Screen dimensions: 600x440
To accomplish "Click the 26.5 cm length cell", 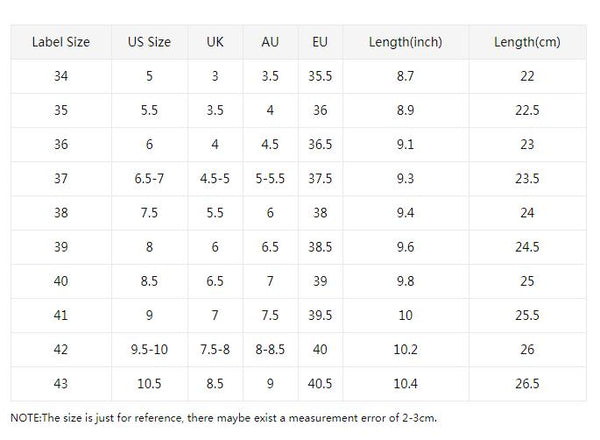I will (x=527, y=384).
